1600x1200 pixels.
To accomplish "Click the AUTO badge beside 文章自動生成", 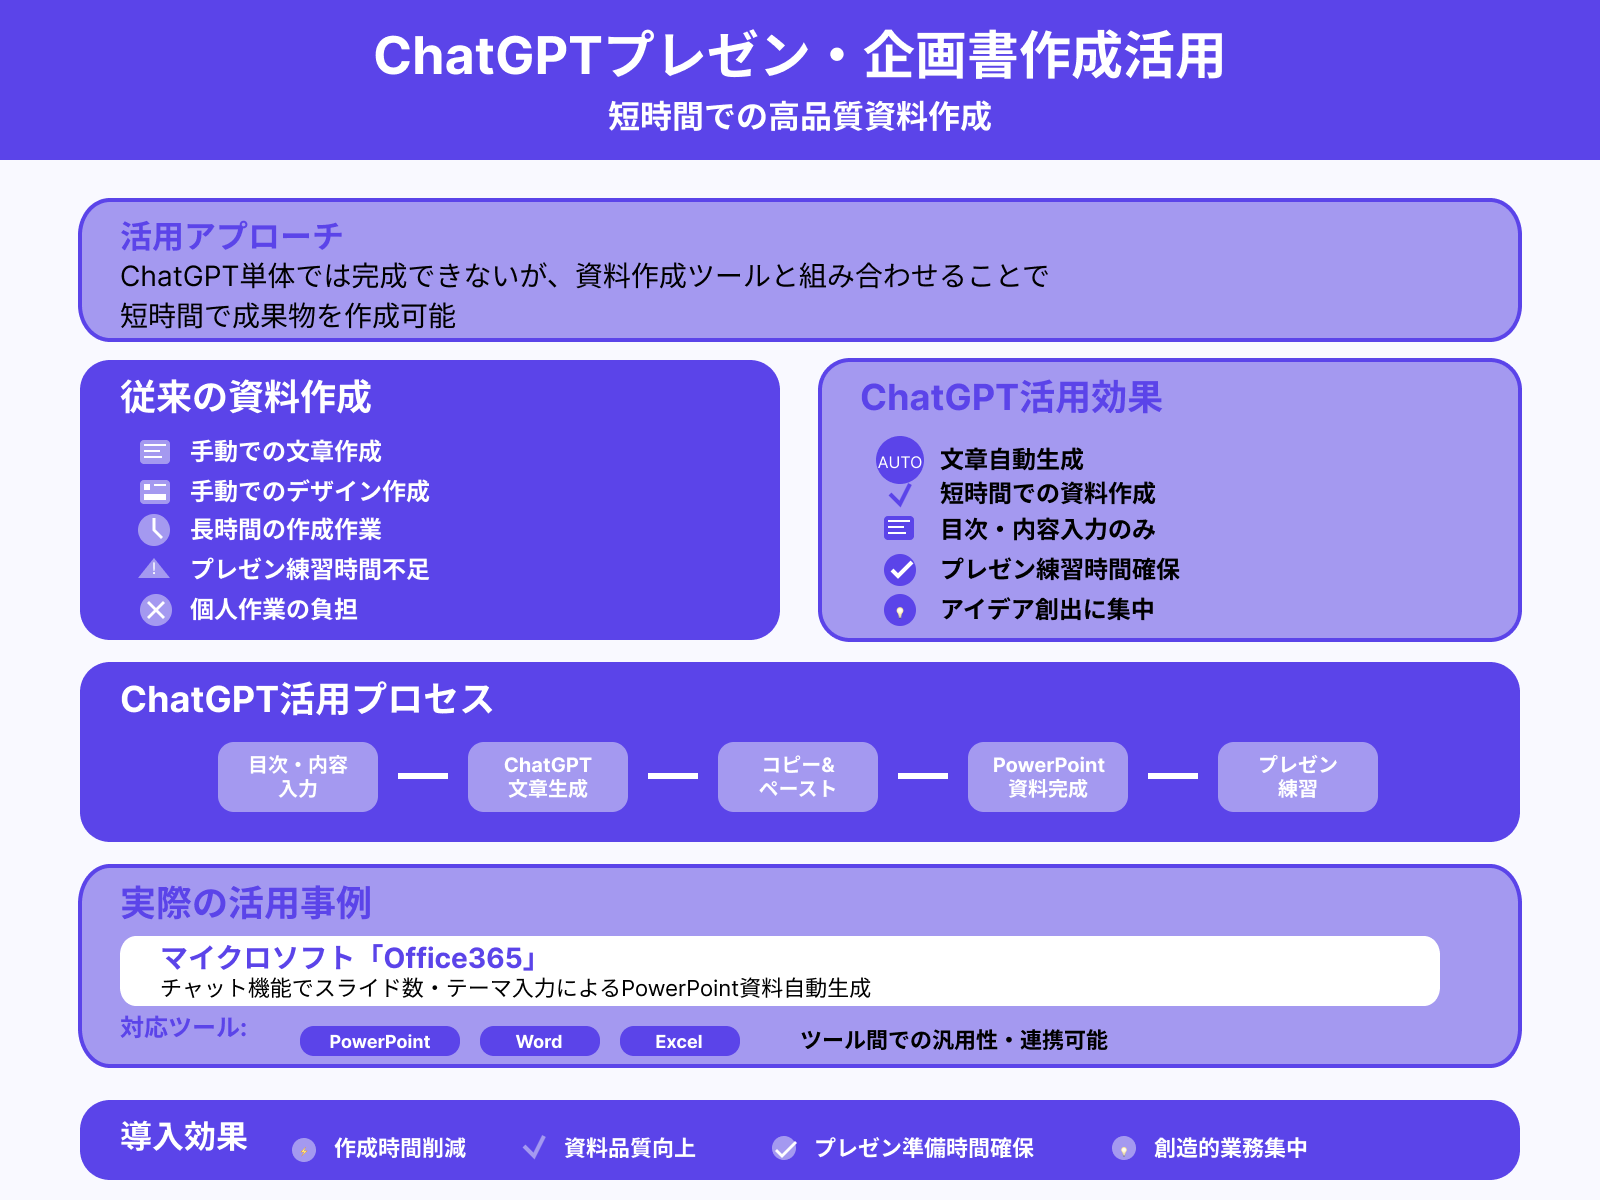I will pyautogui.click(x=900, y=461).
